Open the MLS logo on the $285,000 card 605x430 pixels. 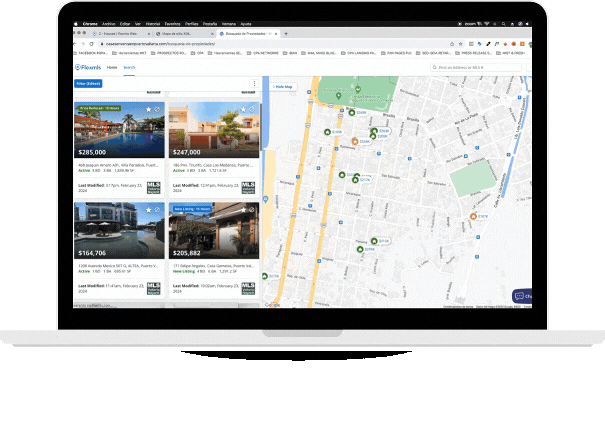pos(153,187)
